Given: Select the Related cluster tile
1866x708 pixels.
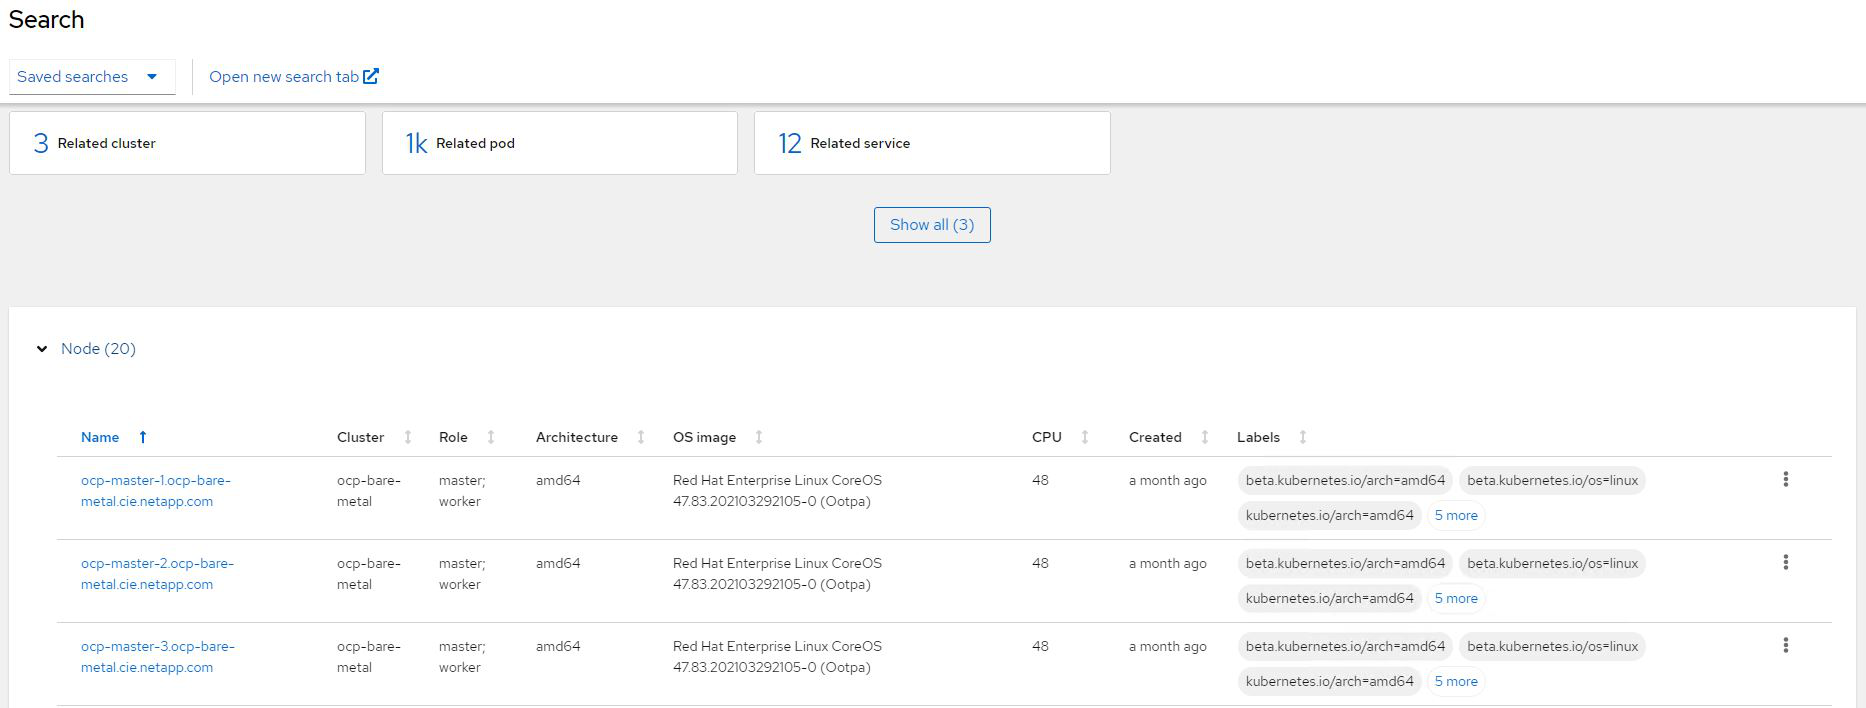Looking at the screenshot, I should [187, 143].
